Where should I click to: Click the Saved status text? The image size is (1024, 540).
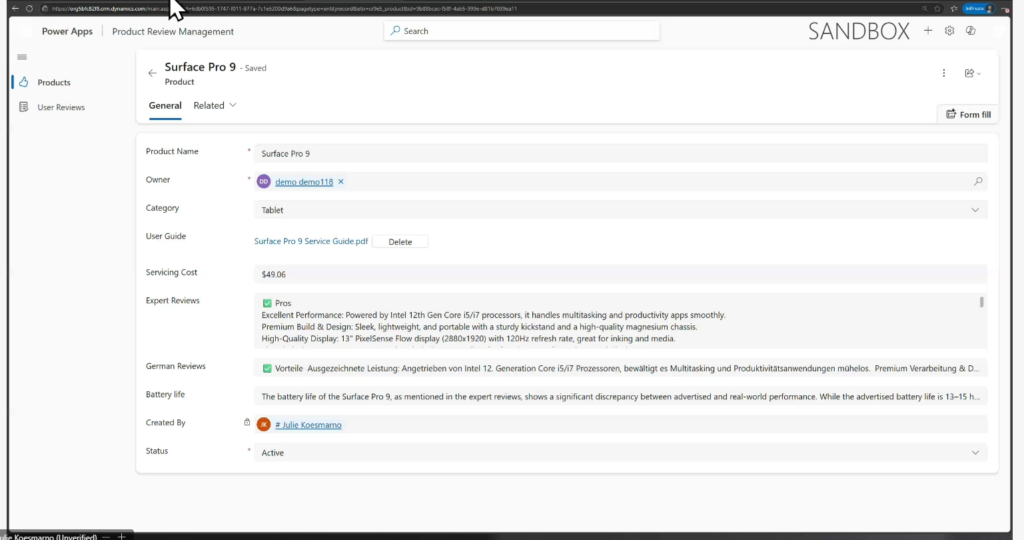click(x=253, y=68)
